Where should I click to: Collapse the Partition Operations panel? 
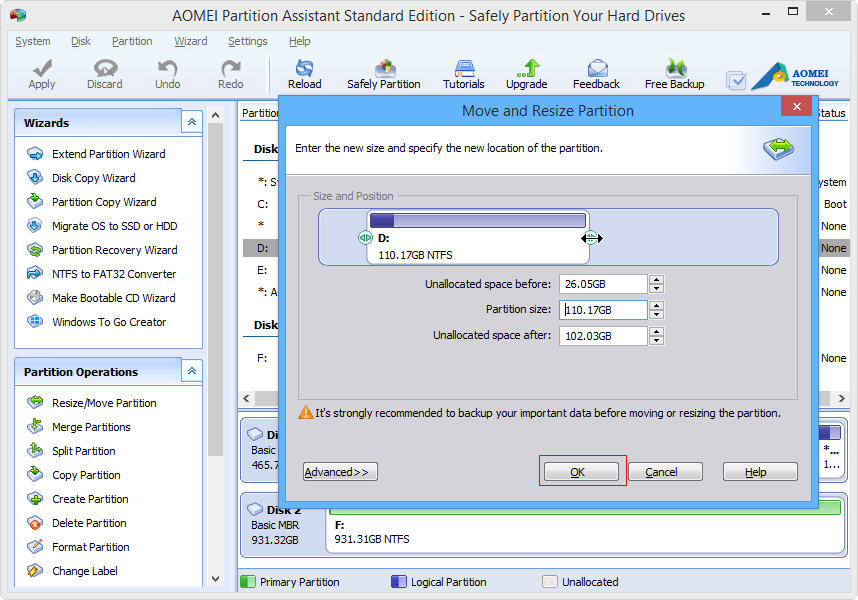[191, 371]
